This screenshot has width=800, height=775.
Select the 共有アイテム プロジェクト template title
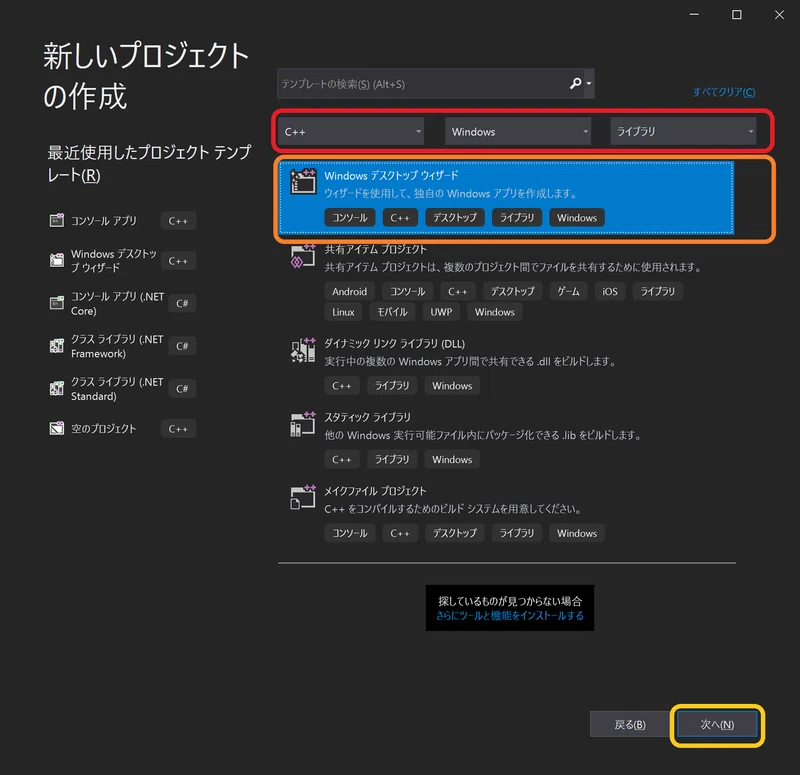point(376,249)
